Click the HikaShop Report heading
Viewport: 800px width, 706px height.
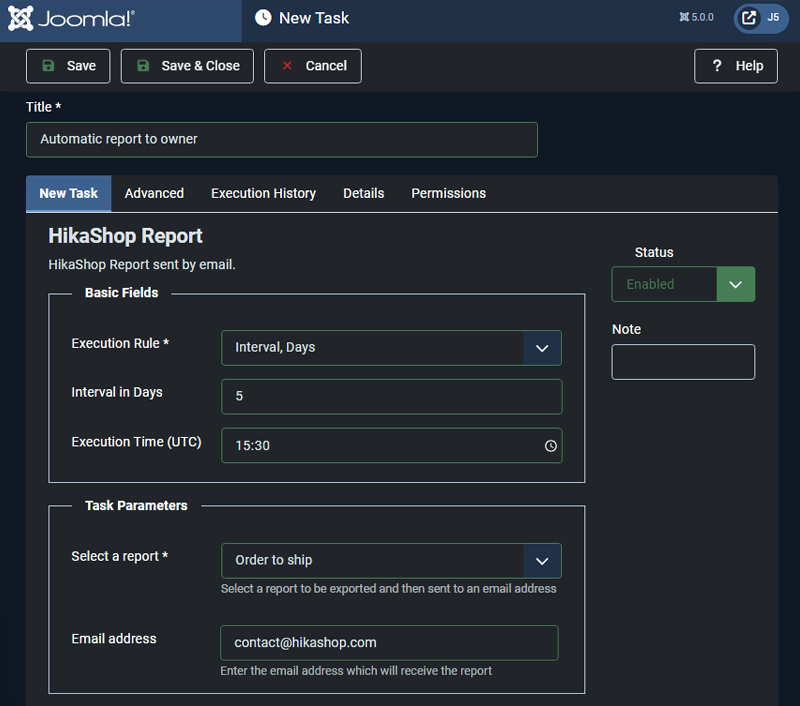coord(125,236)
